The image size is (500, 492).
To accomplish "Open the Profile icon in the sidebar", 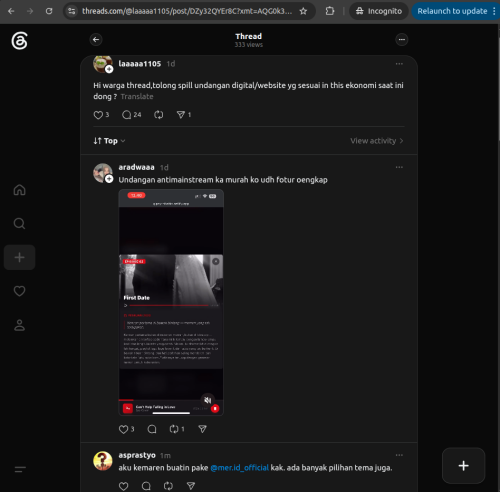I will coord(19,325).
